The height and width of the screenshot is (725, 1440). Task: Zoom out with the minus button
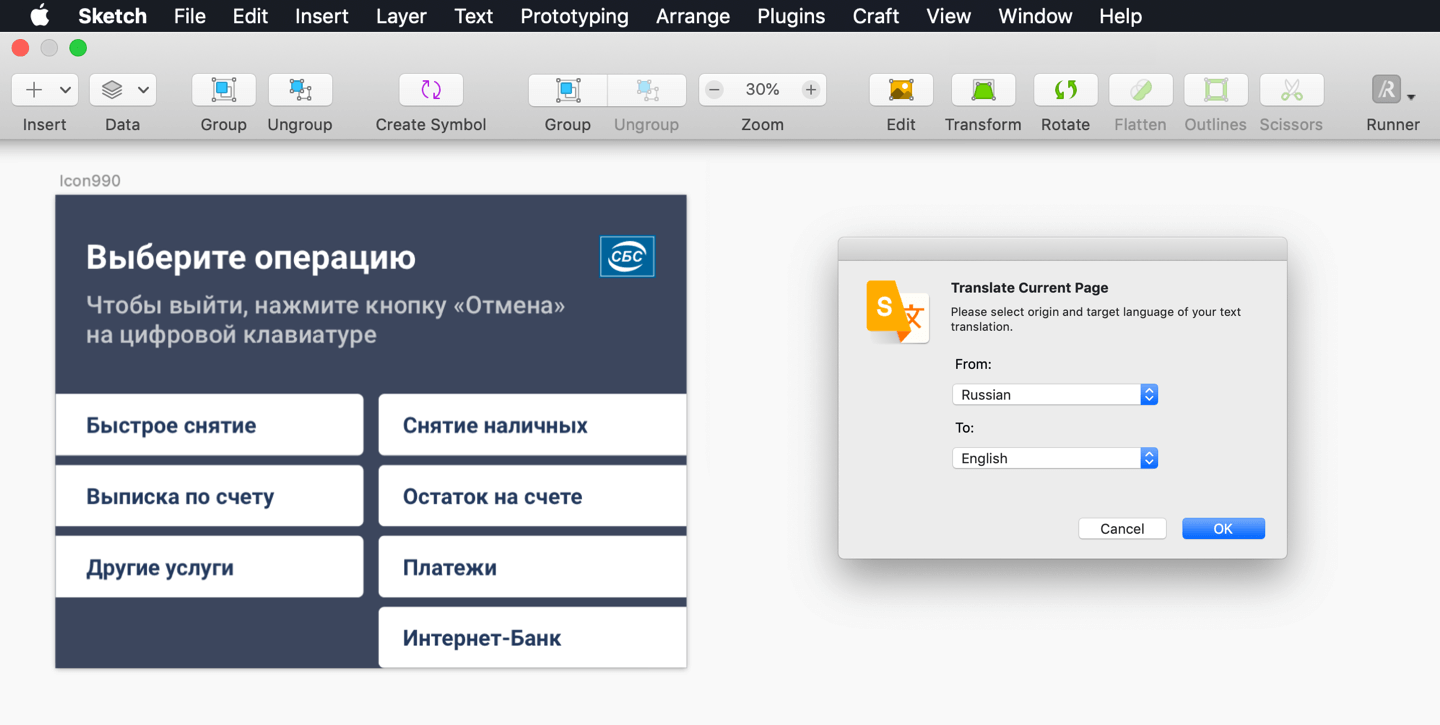(715, 90)
